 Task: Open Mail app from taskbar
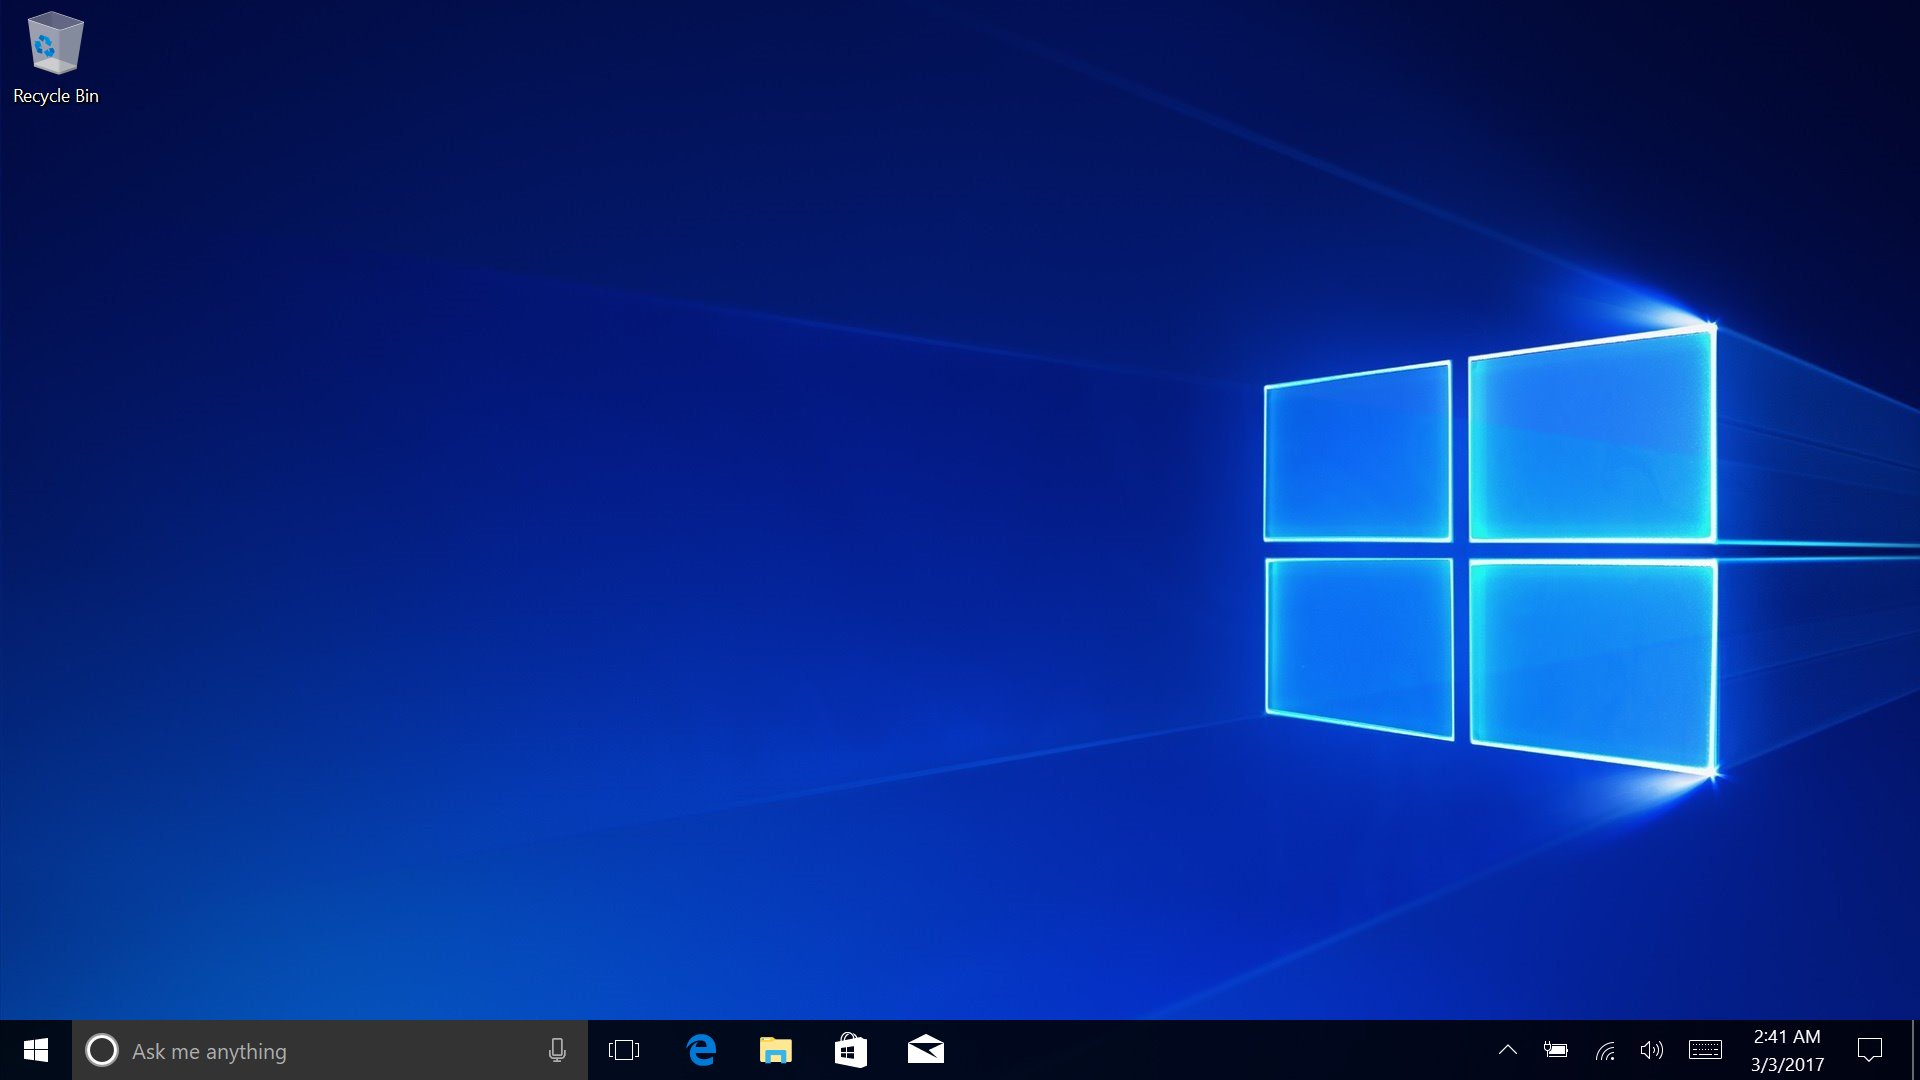click(924, 1050)
